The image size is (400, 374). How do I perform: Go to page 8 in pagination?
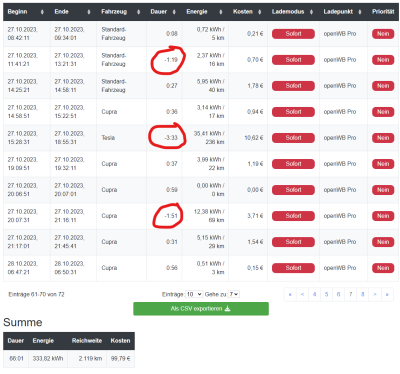click(x=363, y=294)
